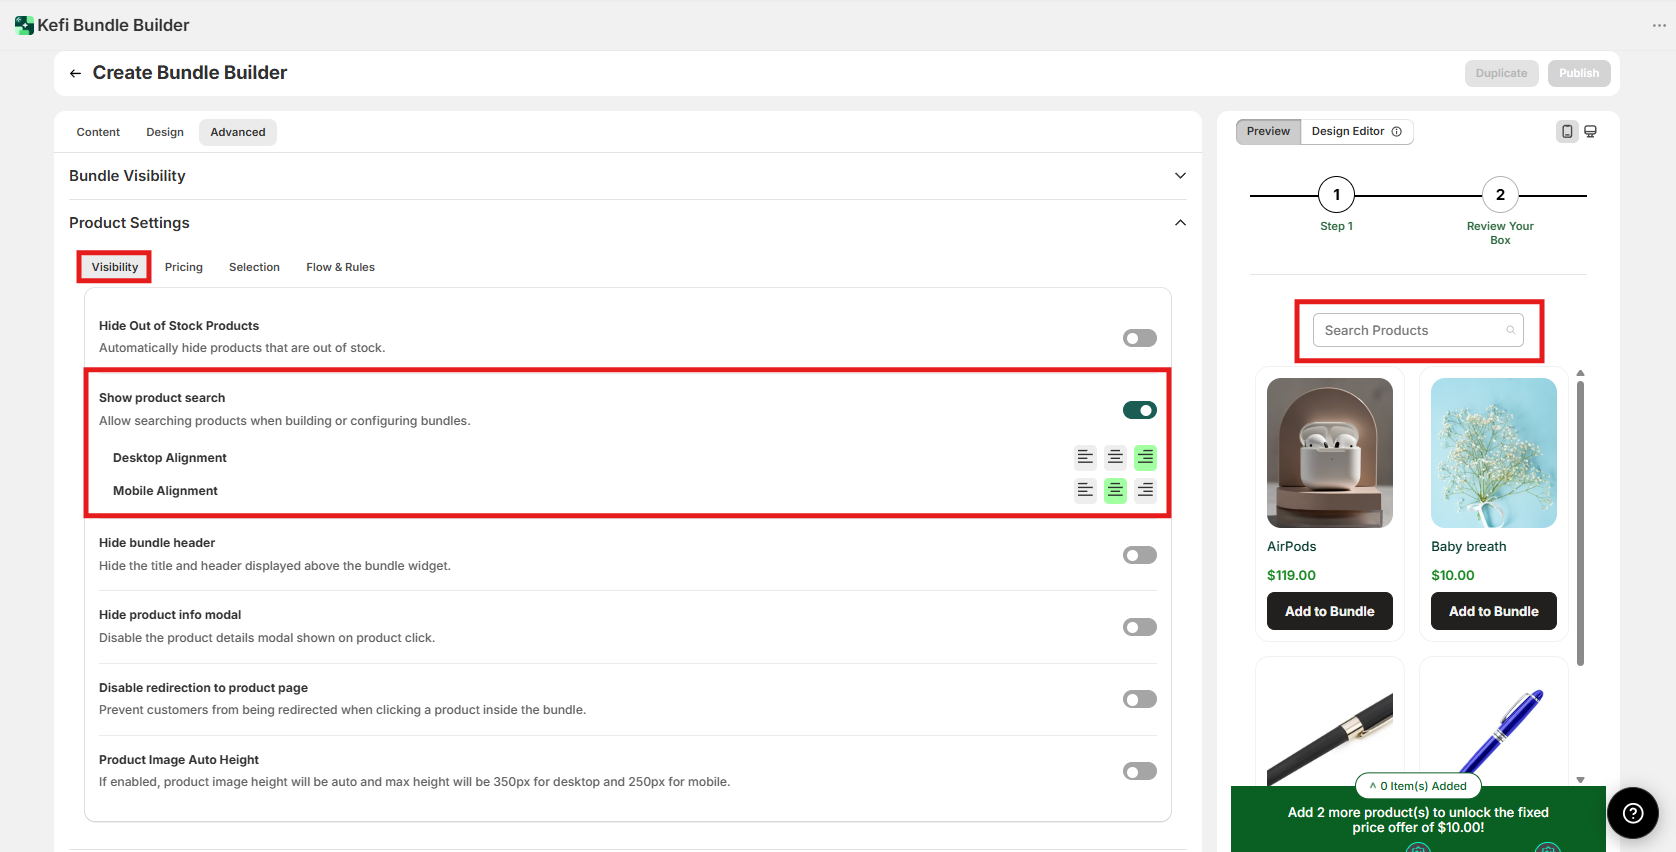This screenshot has height=852, width=1676.
Task: Set Desktop Alignment to center
Action: pos(1115,457)
